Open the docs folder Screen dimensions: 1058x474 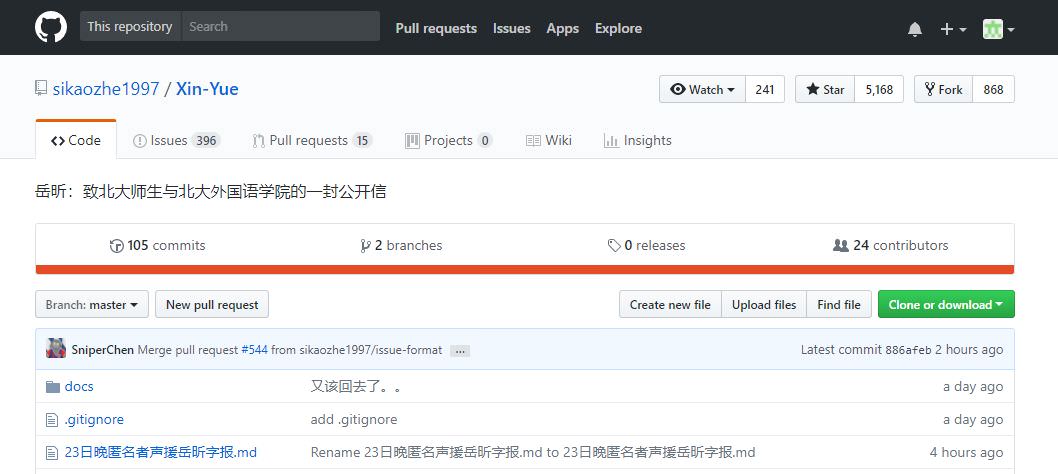pos(79,386)
